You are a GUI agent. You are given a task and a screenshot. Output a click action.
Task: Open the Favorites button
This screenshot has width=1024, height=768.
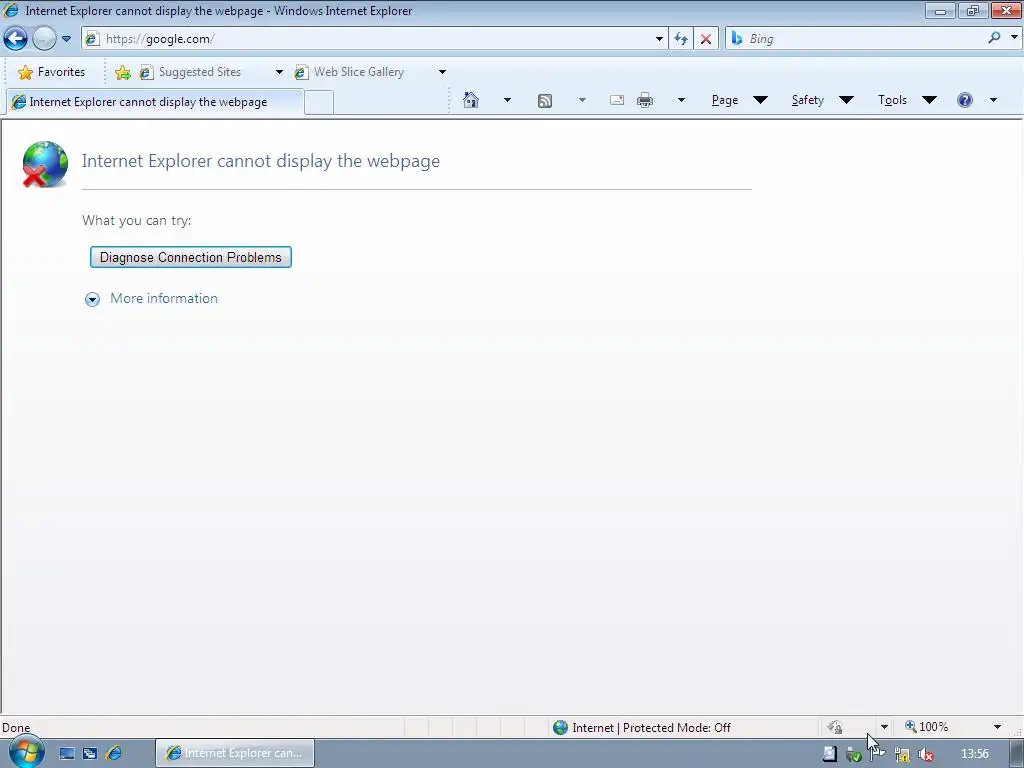(x=51, y=72)
